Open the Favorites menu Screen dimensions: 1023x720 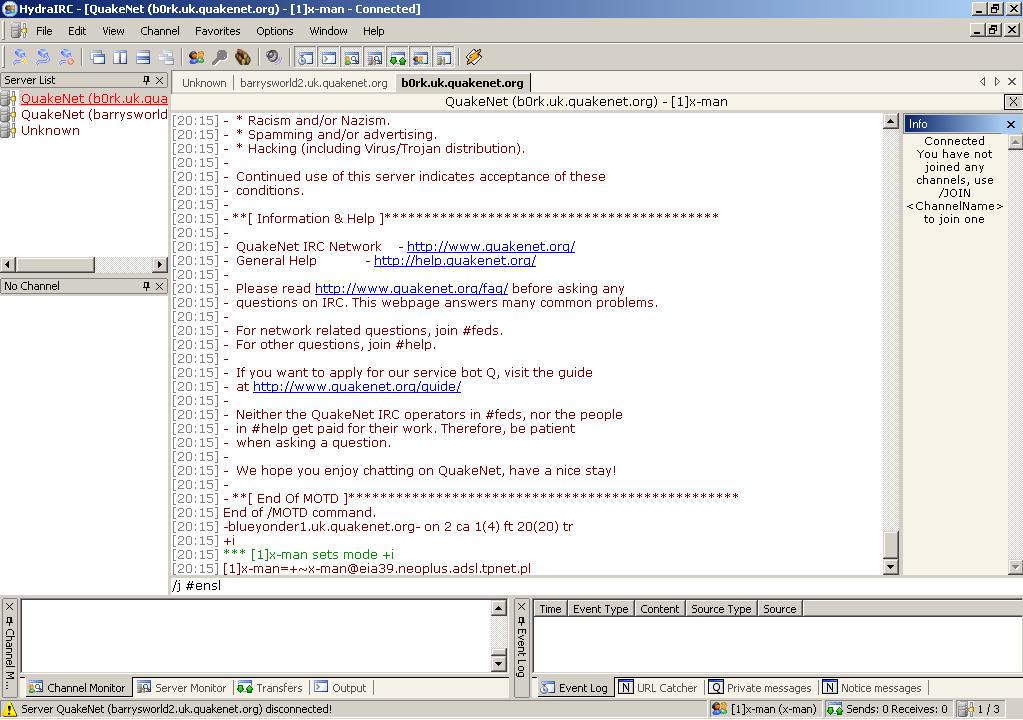pos(218,31)
